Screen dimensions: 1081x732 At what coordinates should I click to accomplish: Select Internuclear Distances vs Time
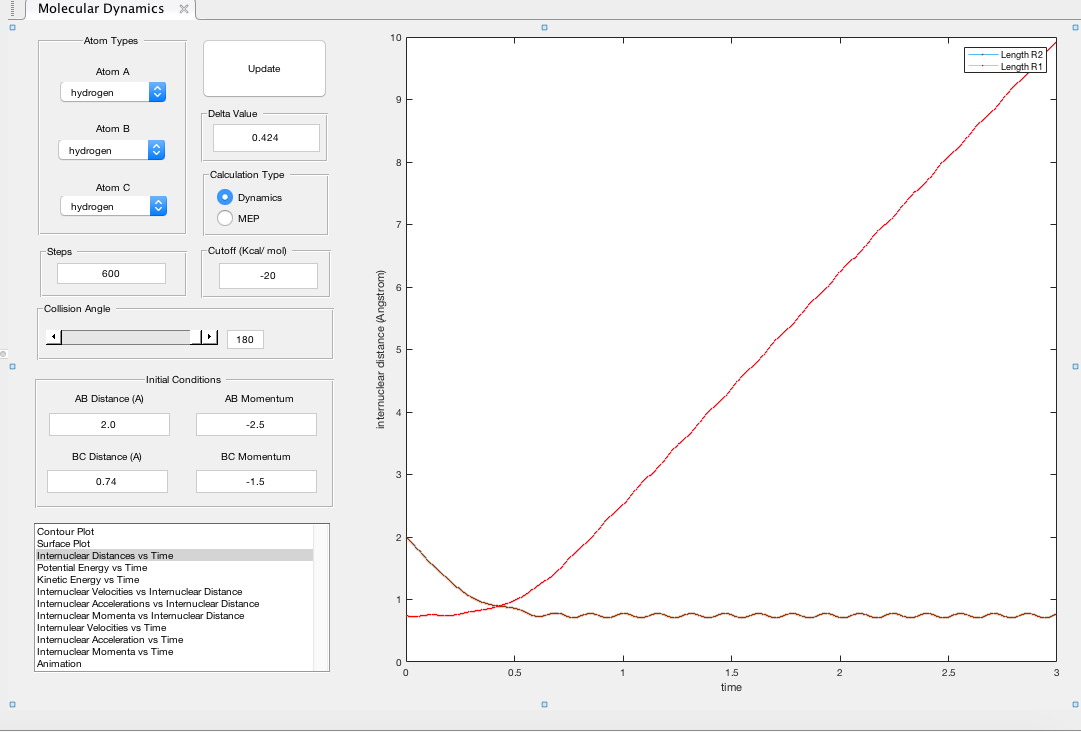pos(174,556)
